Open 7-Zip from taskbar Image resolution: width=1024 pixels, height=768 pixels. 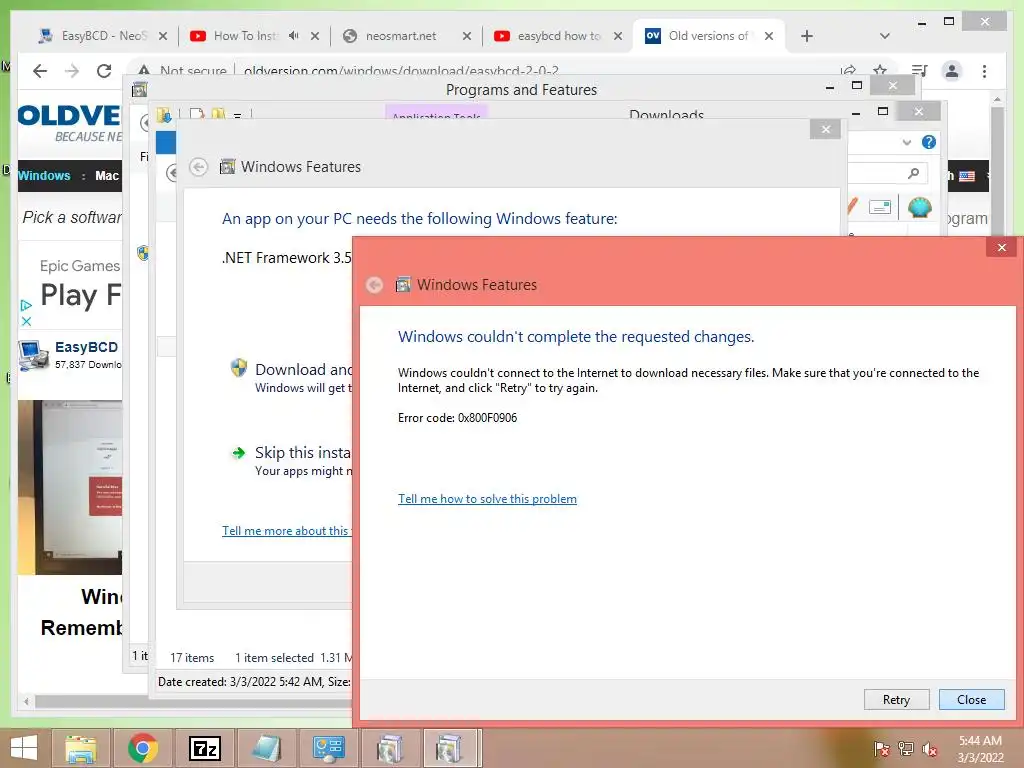[204, 748]
